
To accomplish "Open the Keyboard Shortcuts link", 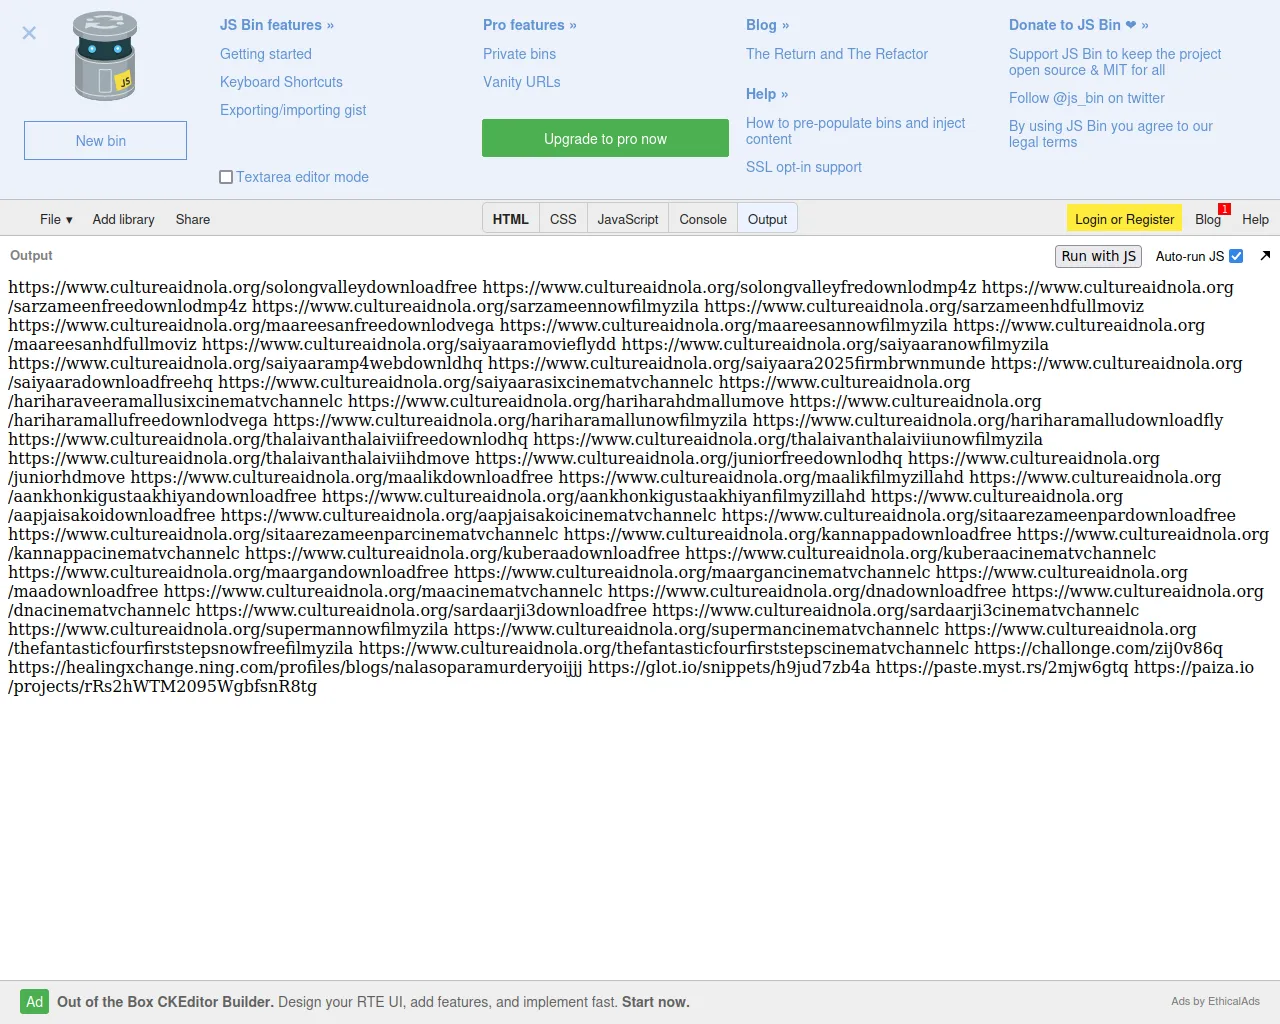I will [x=281, y=82].
